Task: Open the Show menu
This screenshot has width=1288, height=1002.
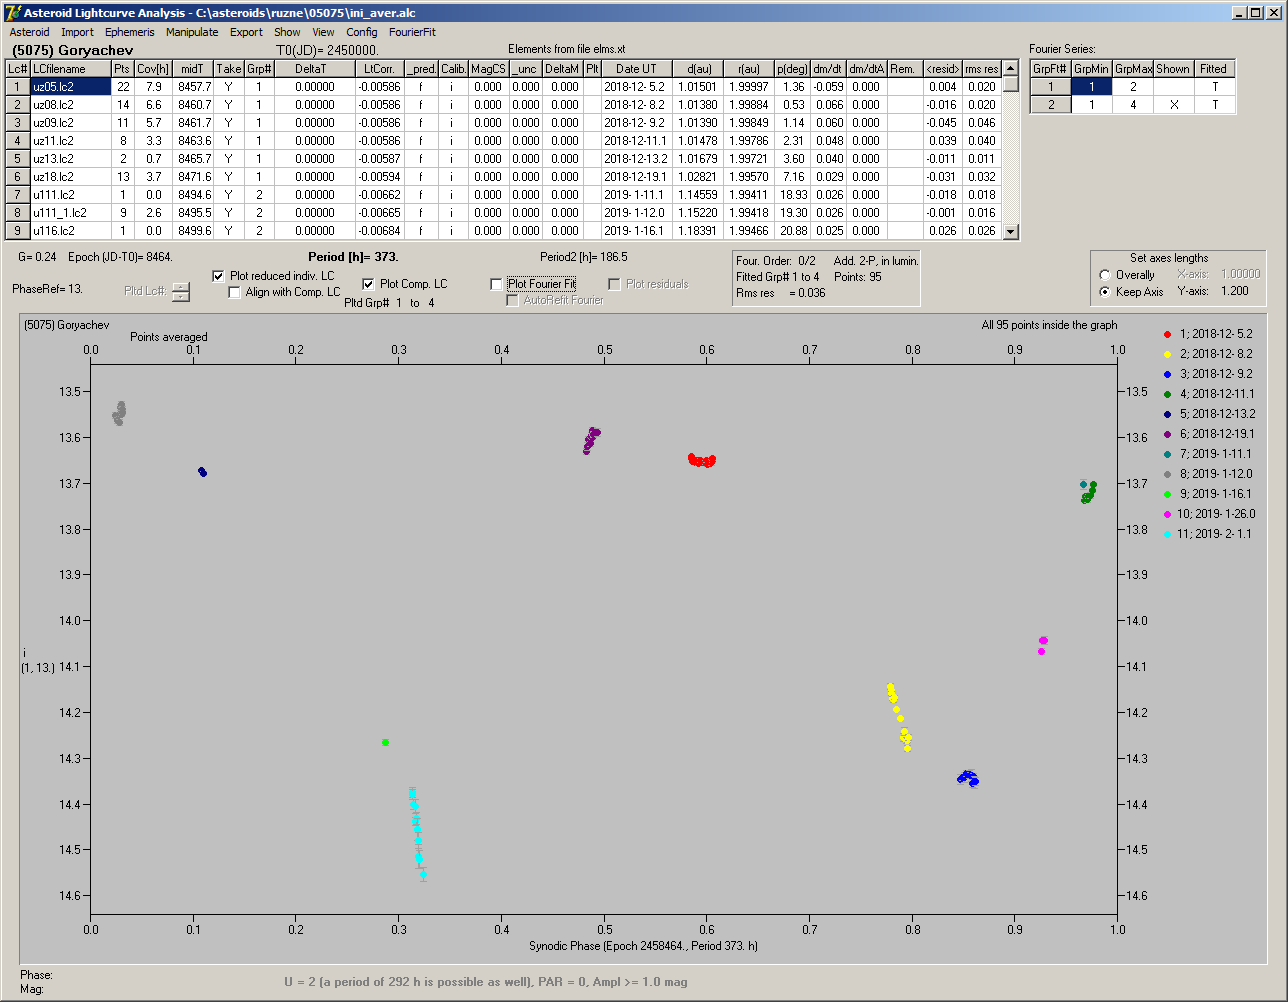Action: pyautogui.click(x=287, y=32)
